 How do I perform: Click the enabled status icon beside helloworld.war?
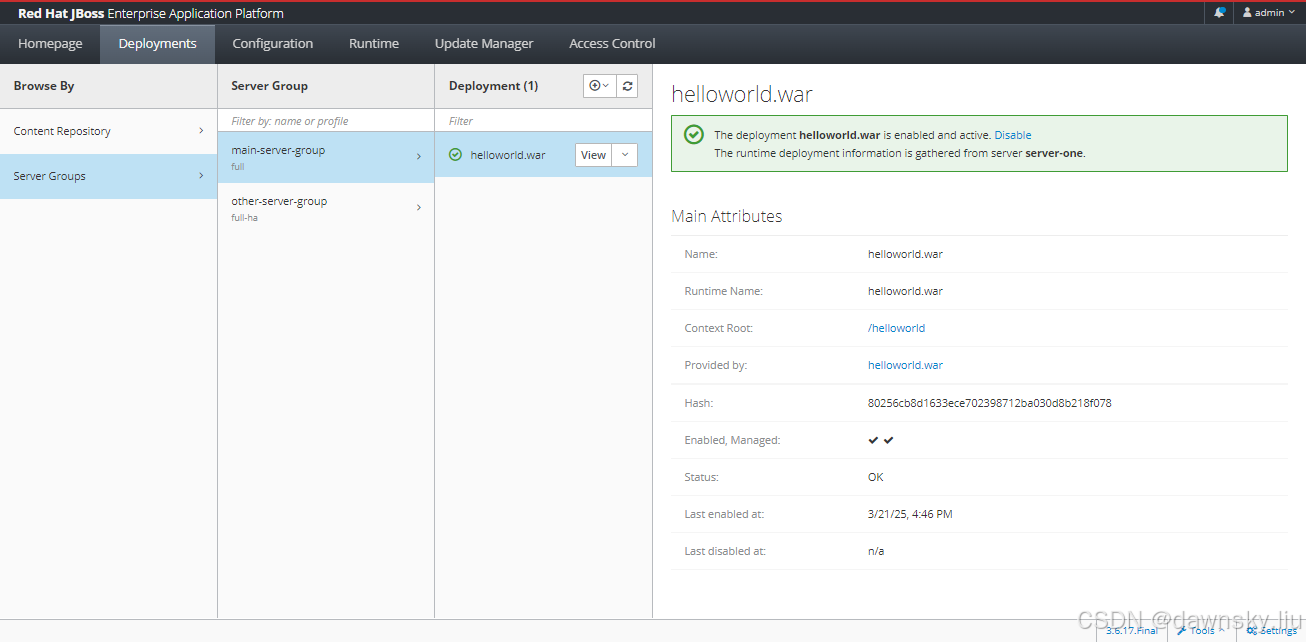[456, 155]
